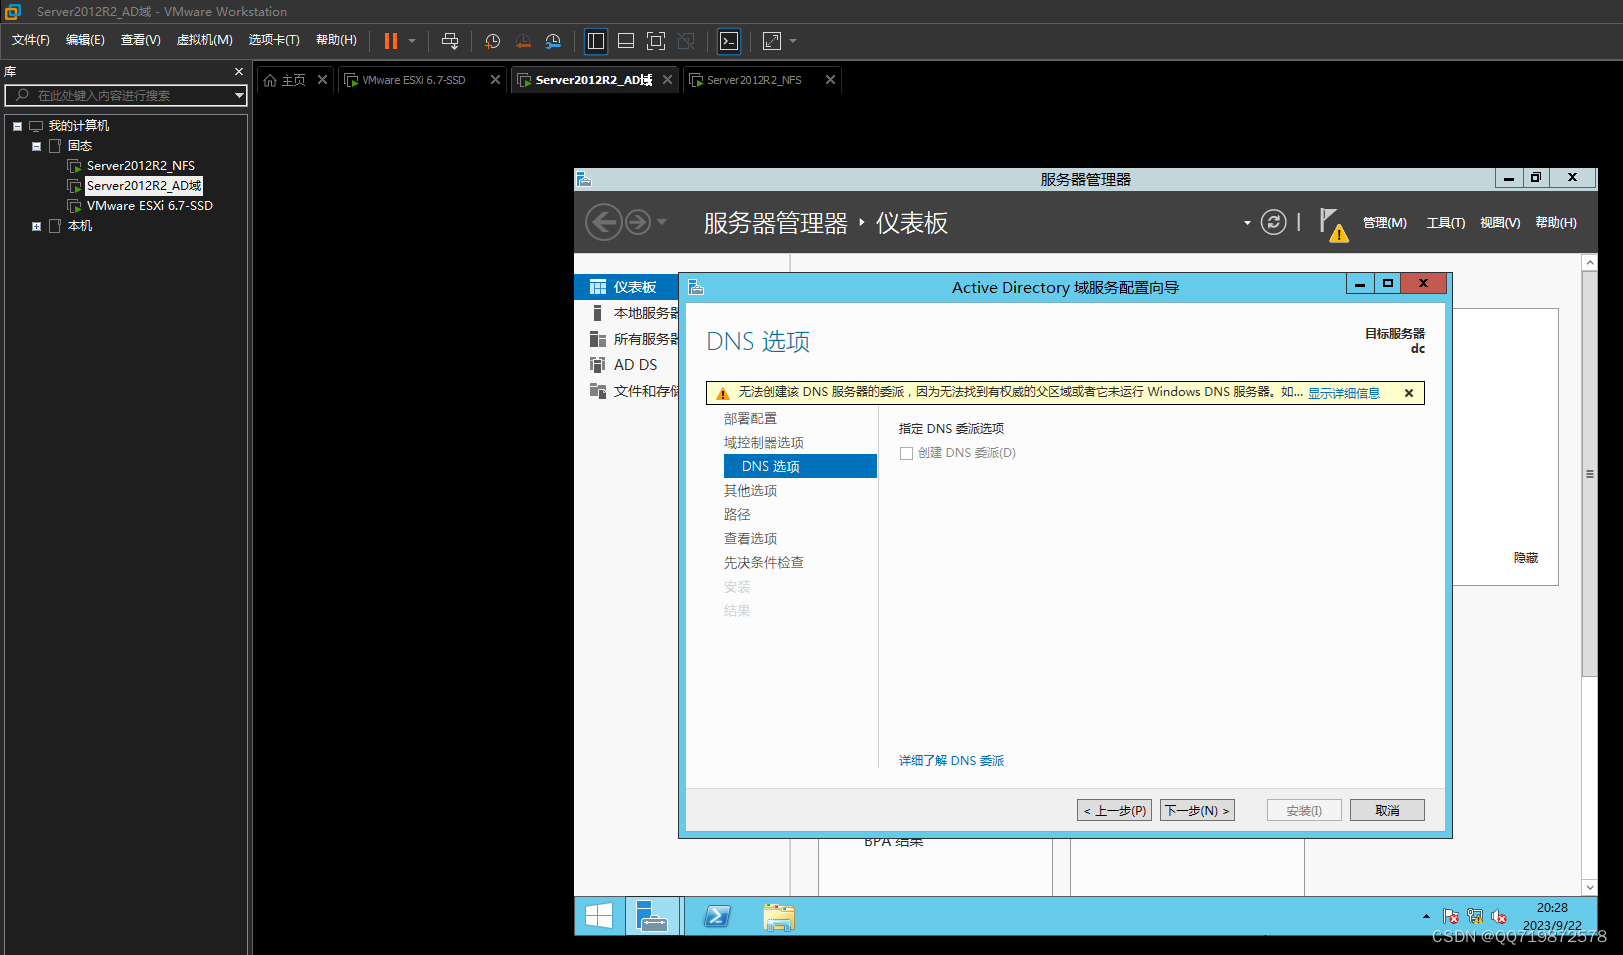Select Server2012R2_NFS in the library tree

pos(141,166)
